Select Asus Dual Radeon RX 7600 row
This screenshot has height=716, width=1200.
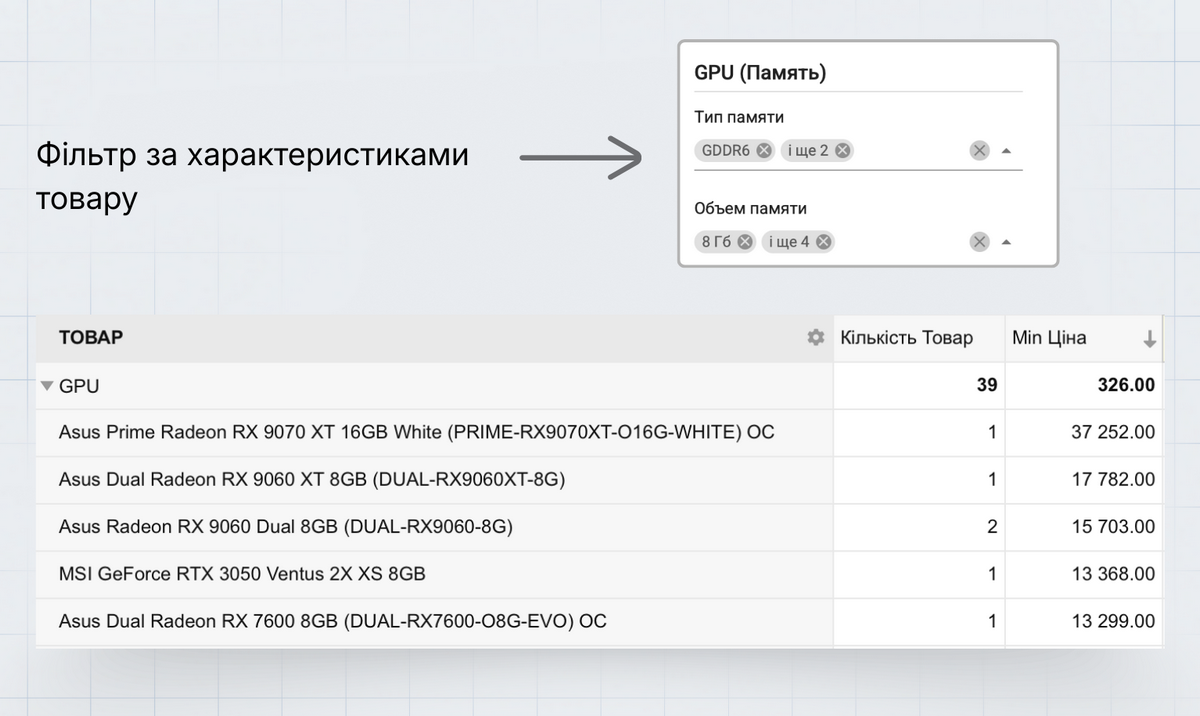tap(332, 621)
